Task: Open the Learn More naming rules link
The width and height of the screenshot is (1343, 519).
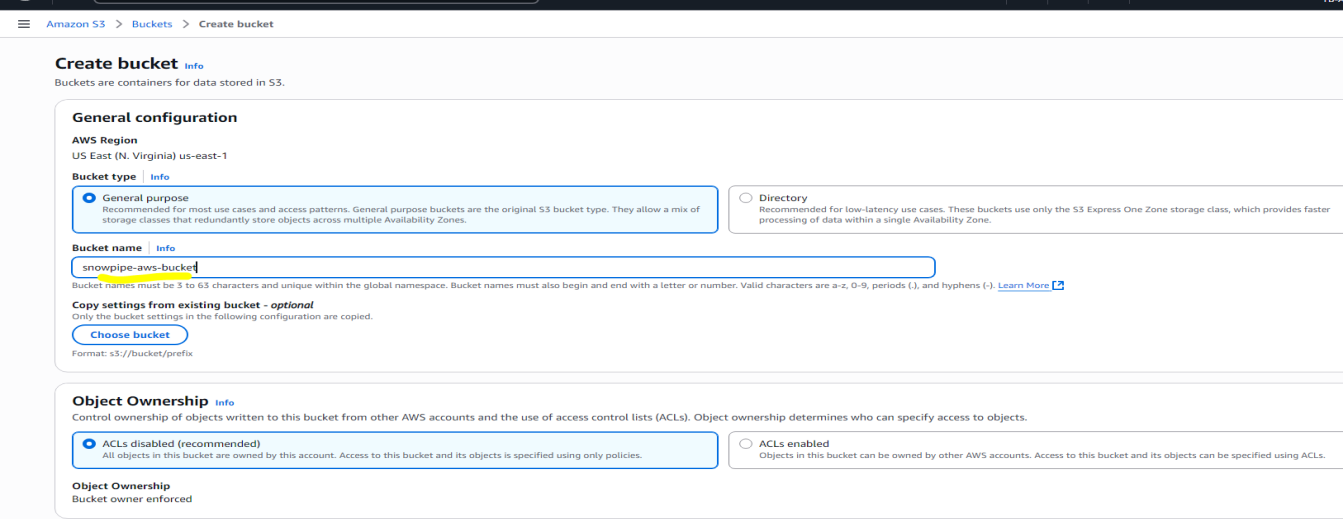Action: click(x=1024, y=286)
